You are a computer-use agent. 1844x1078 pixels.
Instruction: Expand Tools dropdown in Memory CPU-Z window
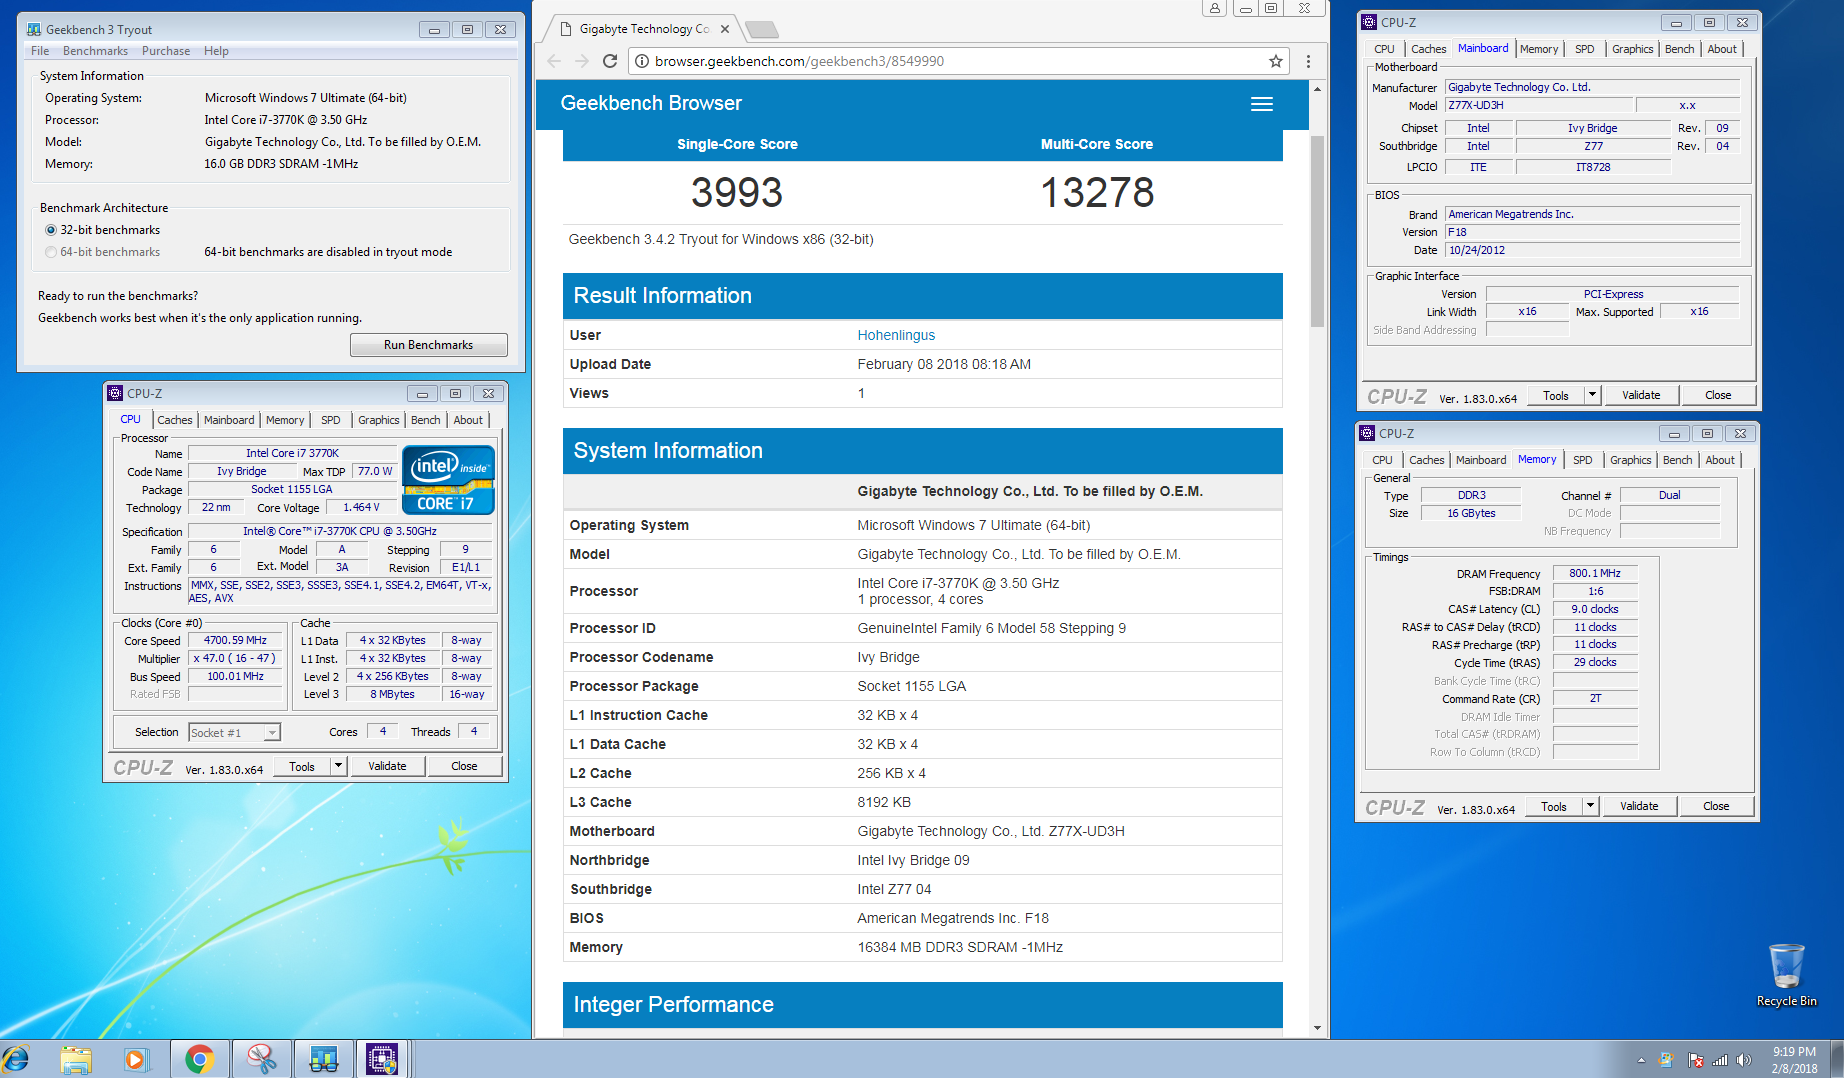(x=1591, y=806)
